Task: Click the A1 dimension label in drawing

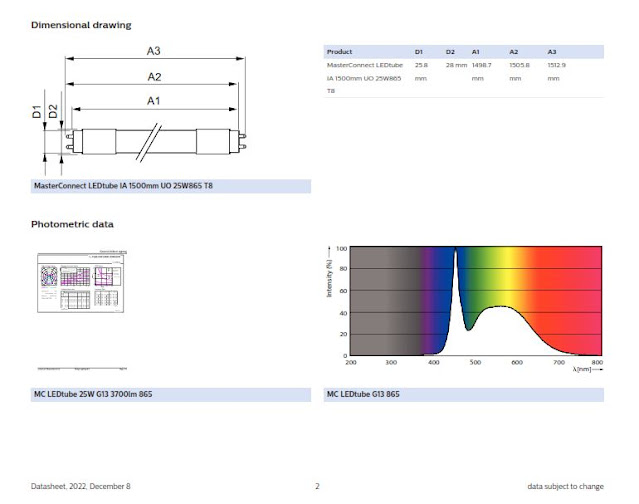Action: [154, 101]
